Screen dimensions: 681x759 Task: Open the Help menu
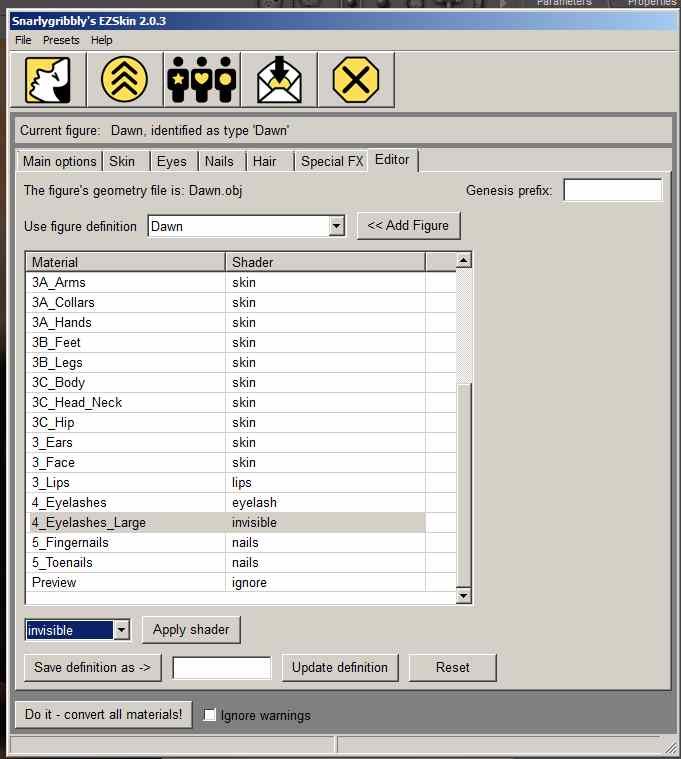pos(102,40)
